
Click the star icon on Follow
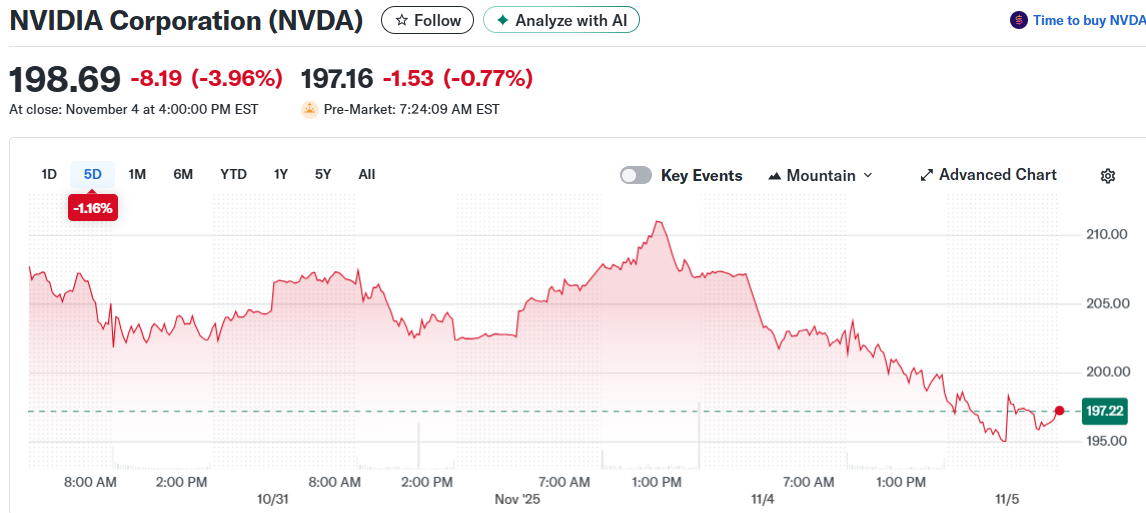[401, 20]
